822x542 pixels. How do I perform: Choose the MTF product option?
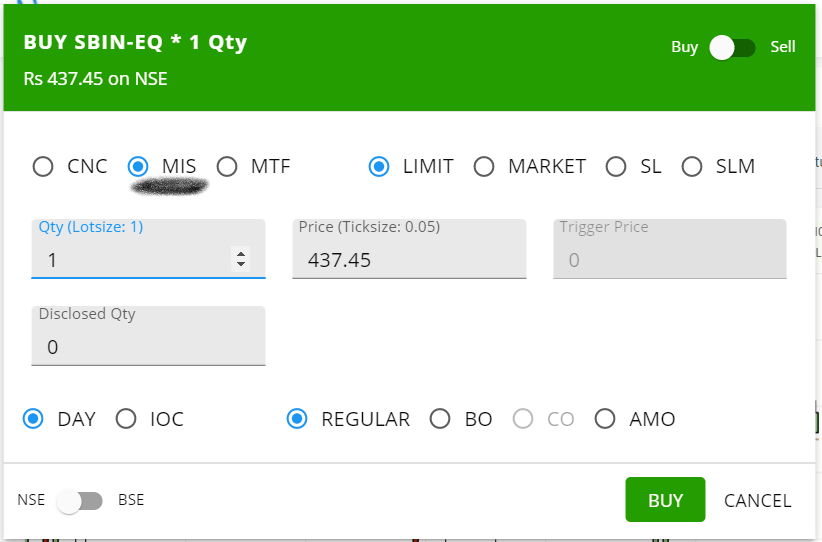(227, 167)
